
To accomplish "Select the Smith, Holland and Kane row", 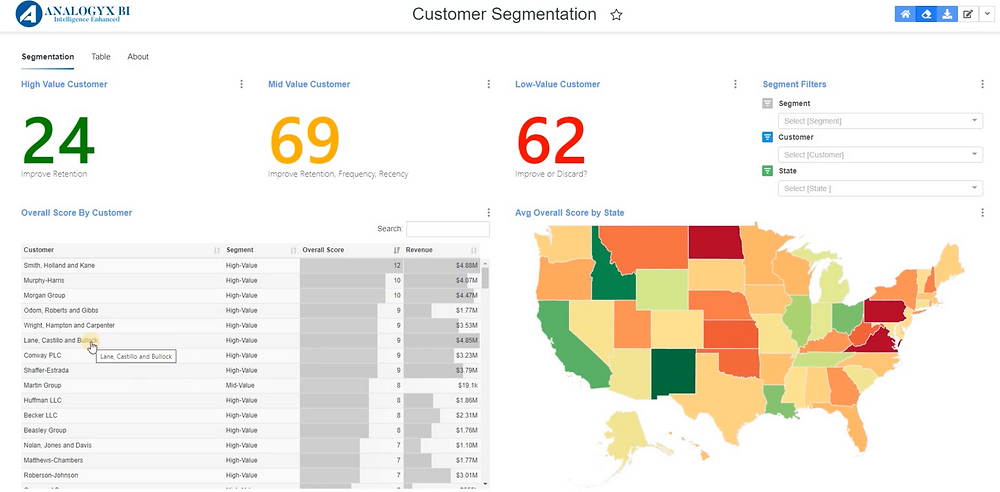I will point(251,265).
